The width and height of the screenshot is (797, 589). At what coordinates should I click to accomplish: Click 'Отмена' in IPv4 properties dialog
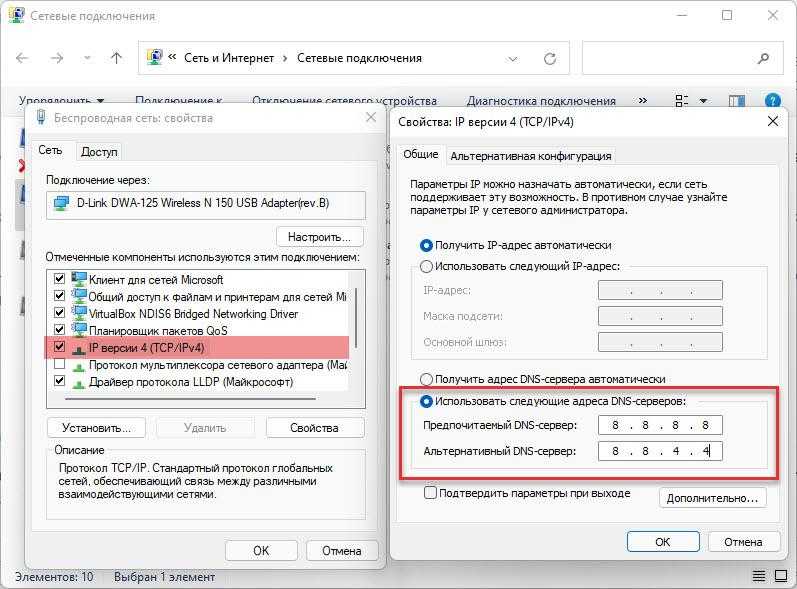(743, 542)
